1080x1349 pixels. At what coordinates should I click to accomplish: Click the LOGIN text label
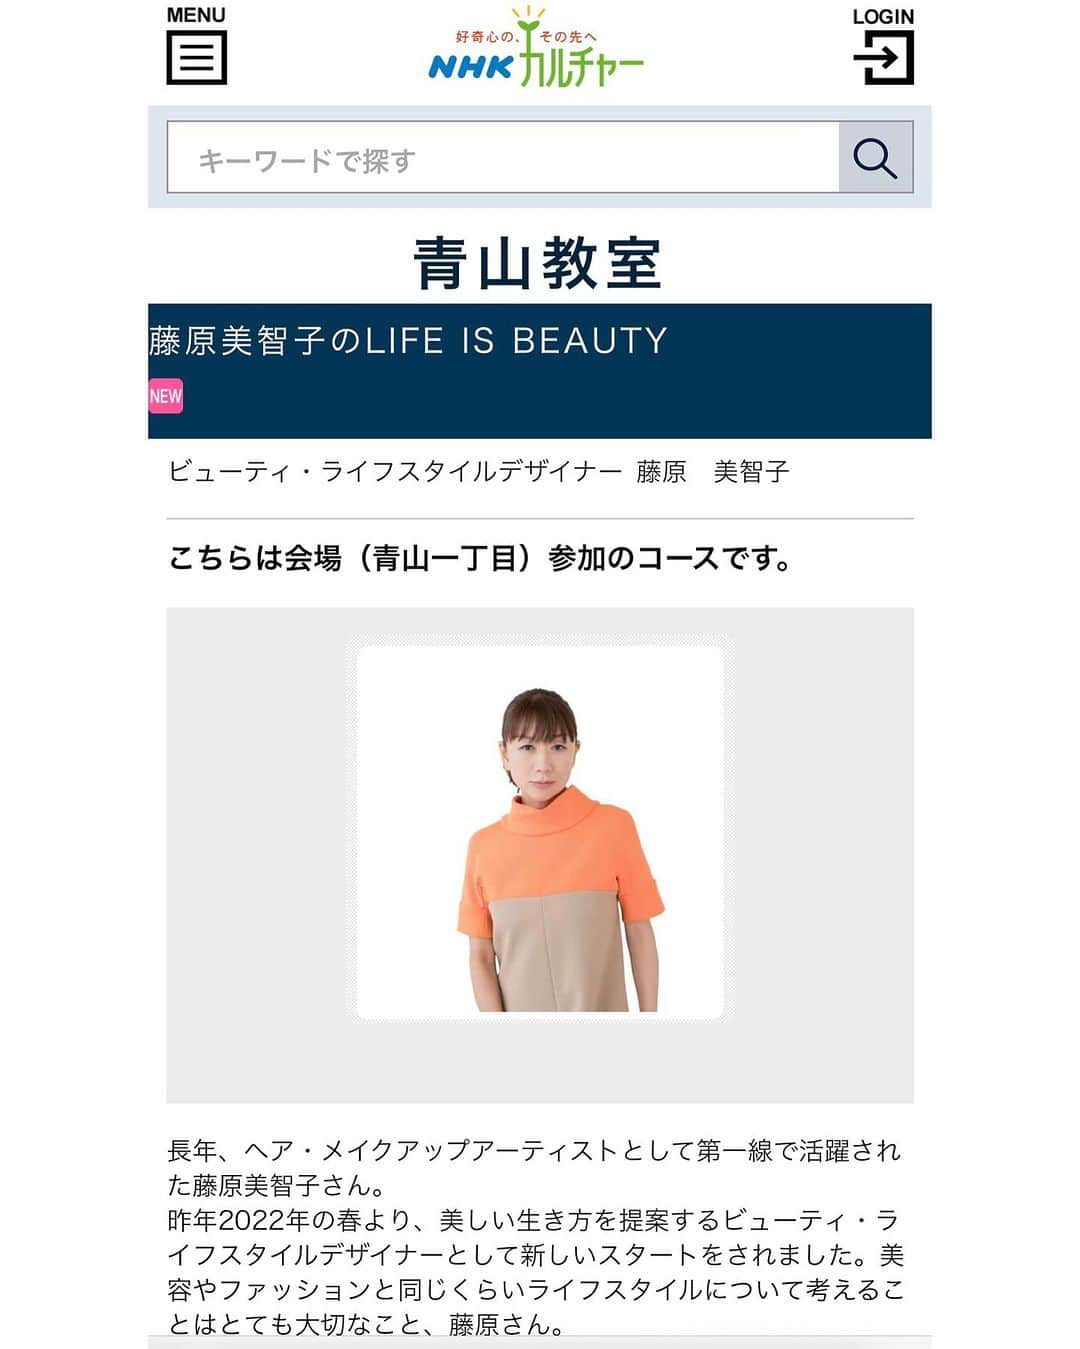click(x=883, y=16)
